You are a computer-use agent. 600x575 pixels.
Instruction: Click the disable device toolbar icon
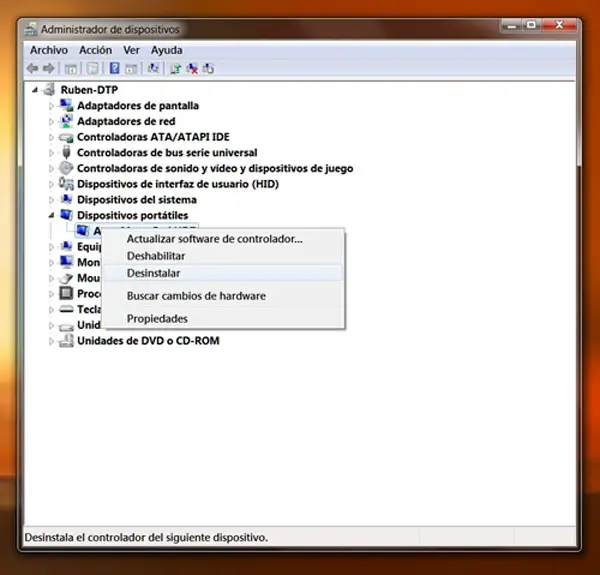(x=208, y=69)
